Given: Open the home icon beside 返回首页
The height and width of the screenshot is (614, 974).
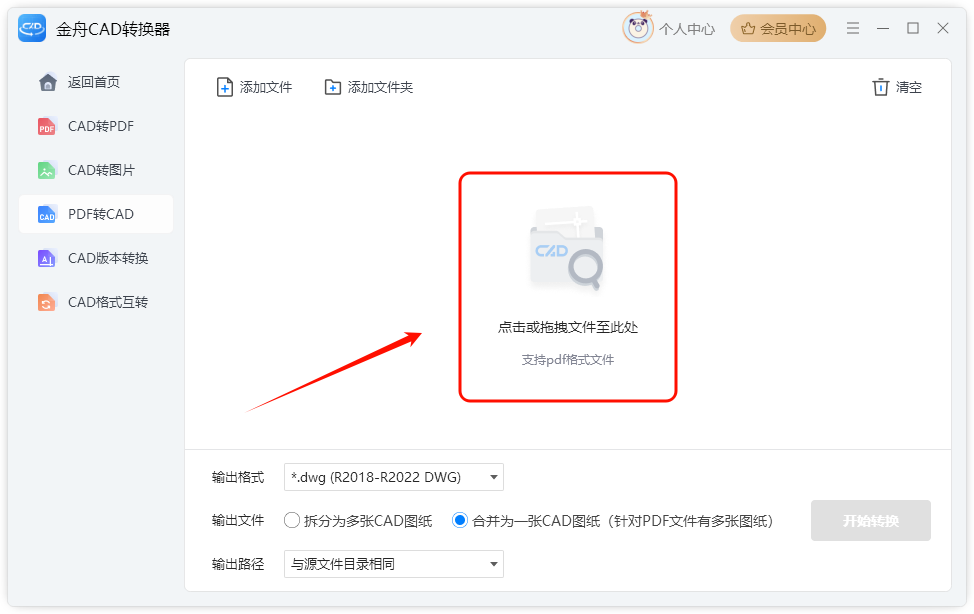Looking at the screenshot, I should pyautogui.click(x=48, y=82).
